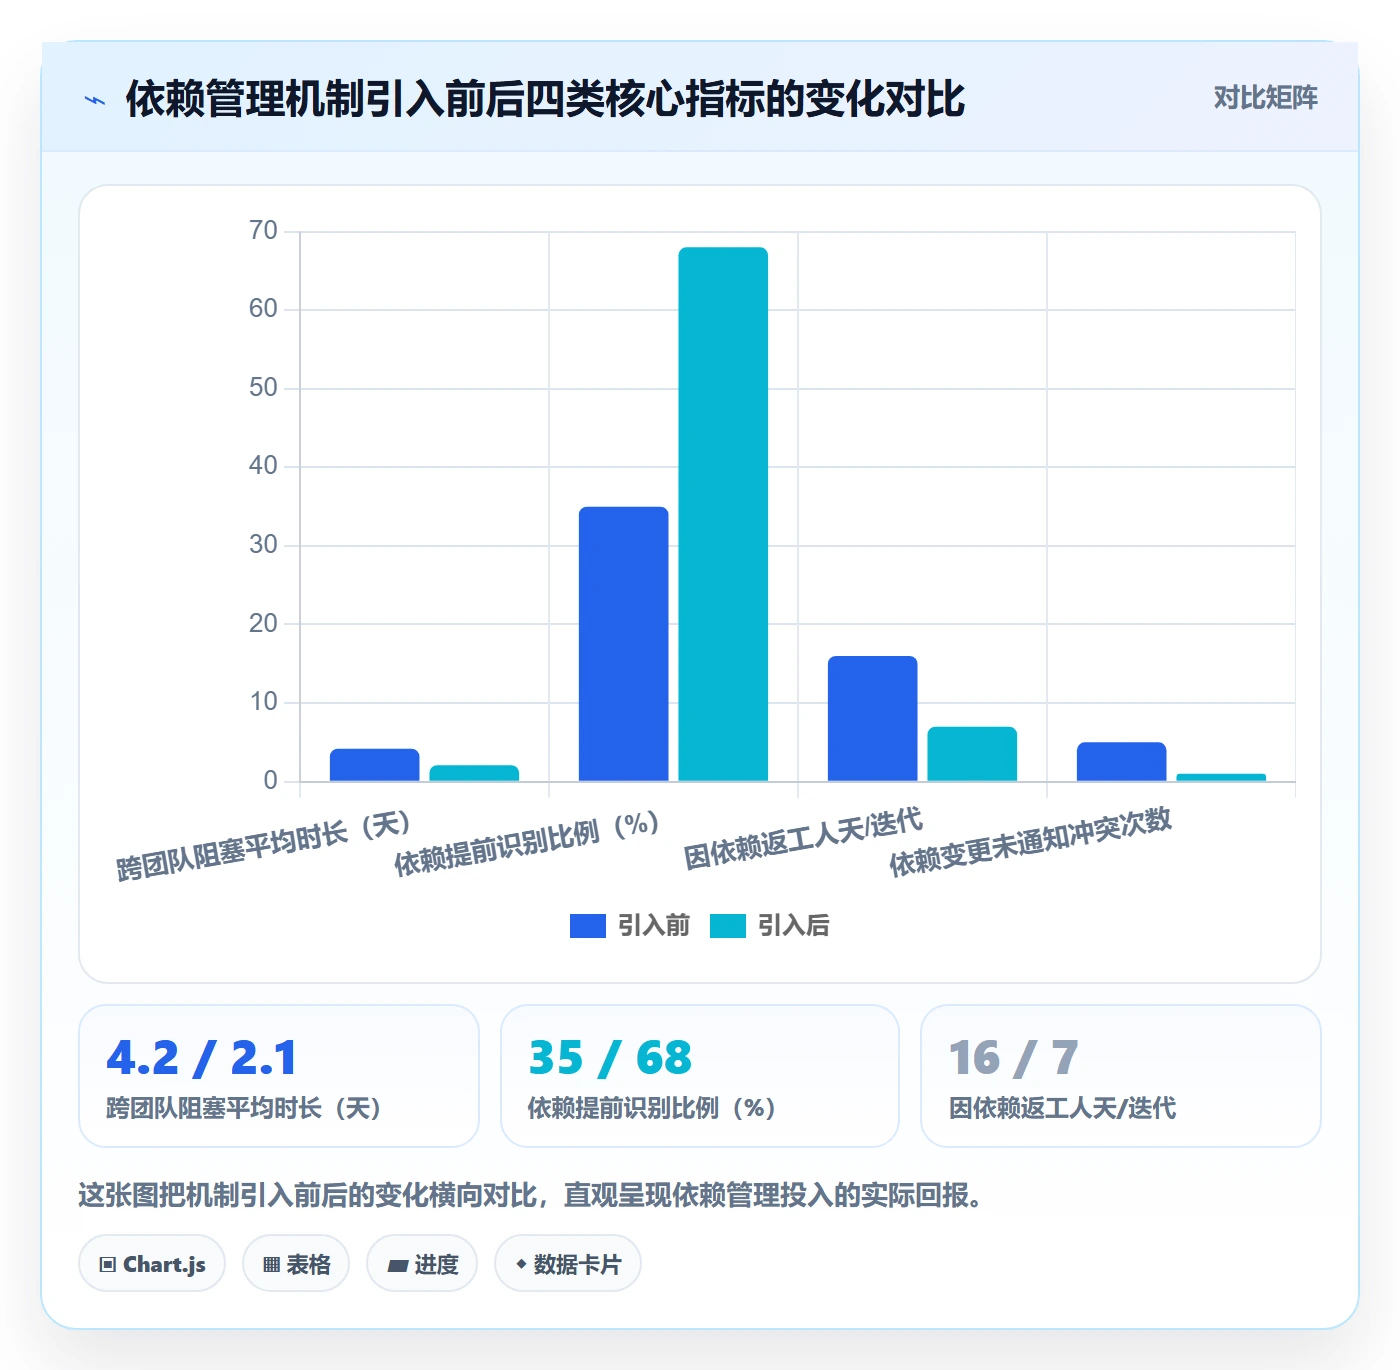
Task: Click the 引入后 bar for 依赖变更未通知冲突次数
Action: click(x=1221, y=777)
